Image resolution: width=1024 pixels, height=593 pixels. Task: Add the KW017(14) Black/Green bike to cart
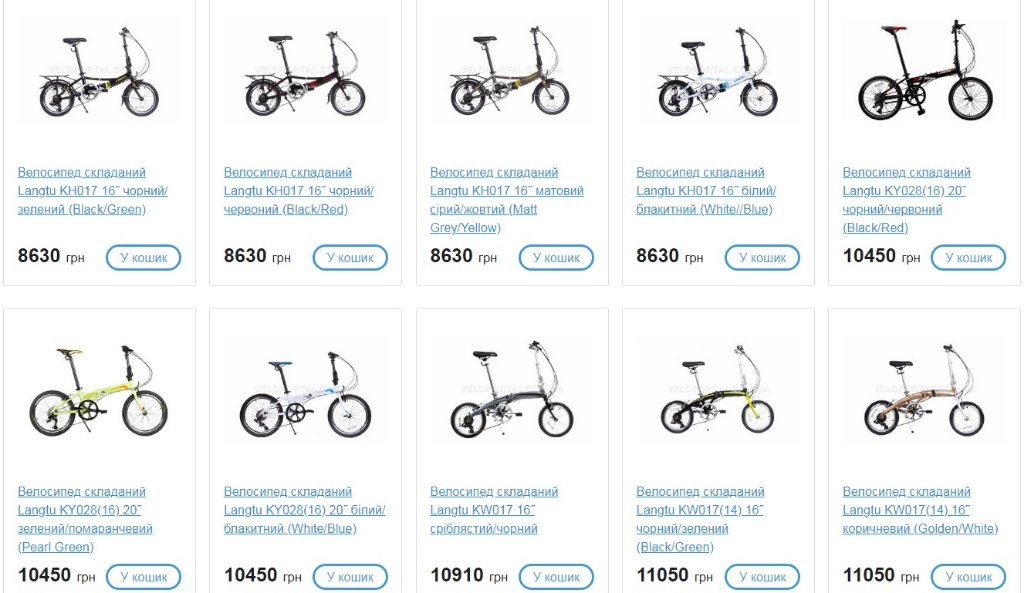pyautogui.click(x=762, y=577)
